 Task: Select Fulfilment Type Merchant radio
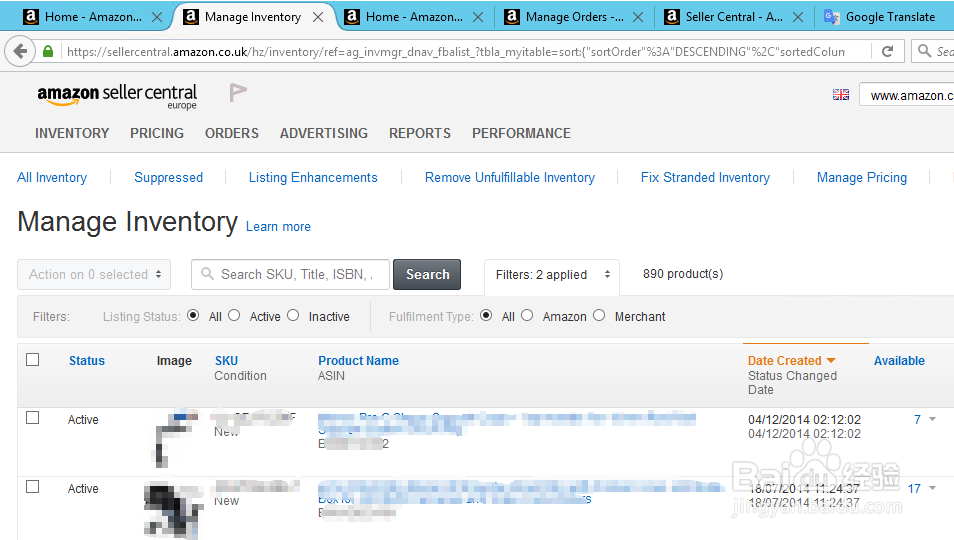[x=599, y=316]
